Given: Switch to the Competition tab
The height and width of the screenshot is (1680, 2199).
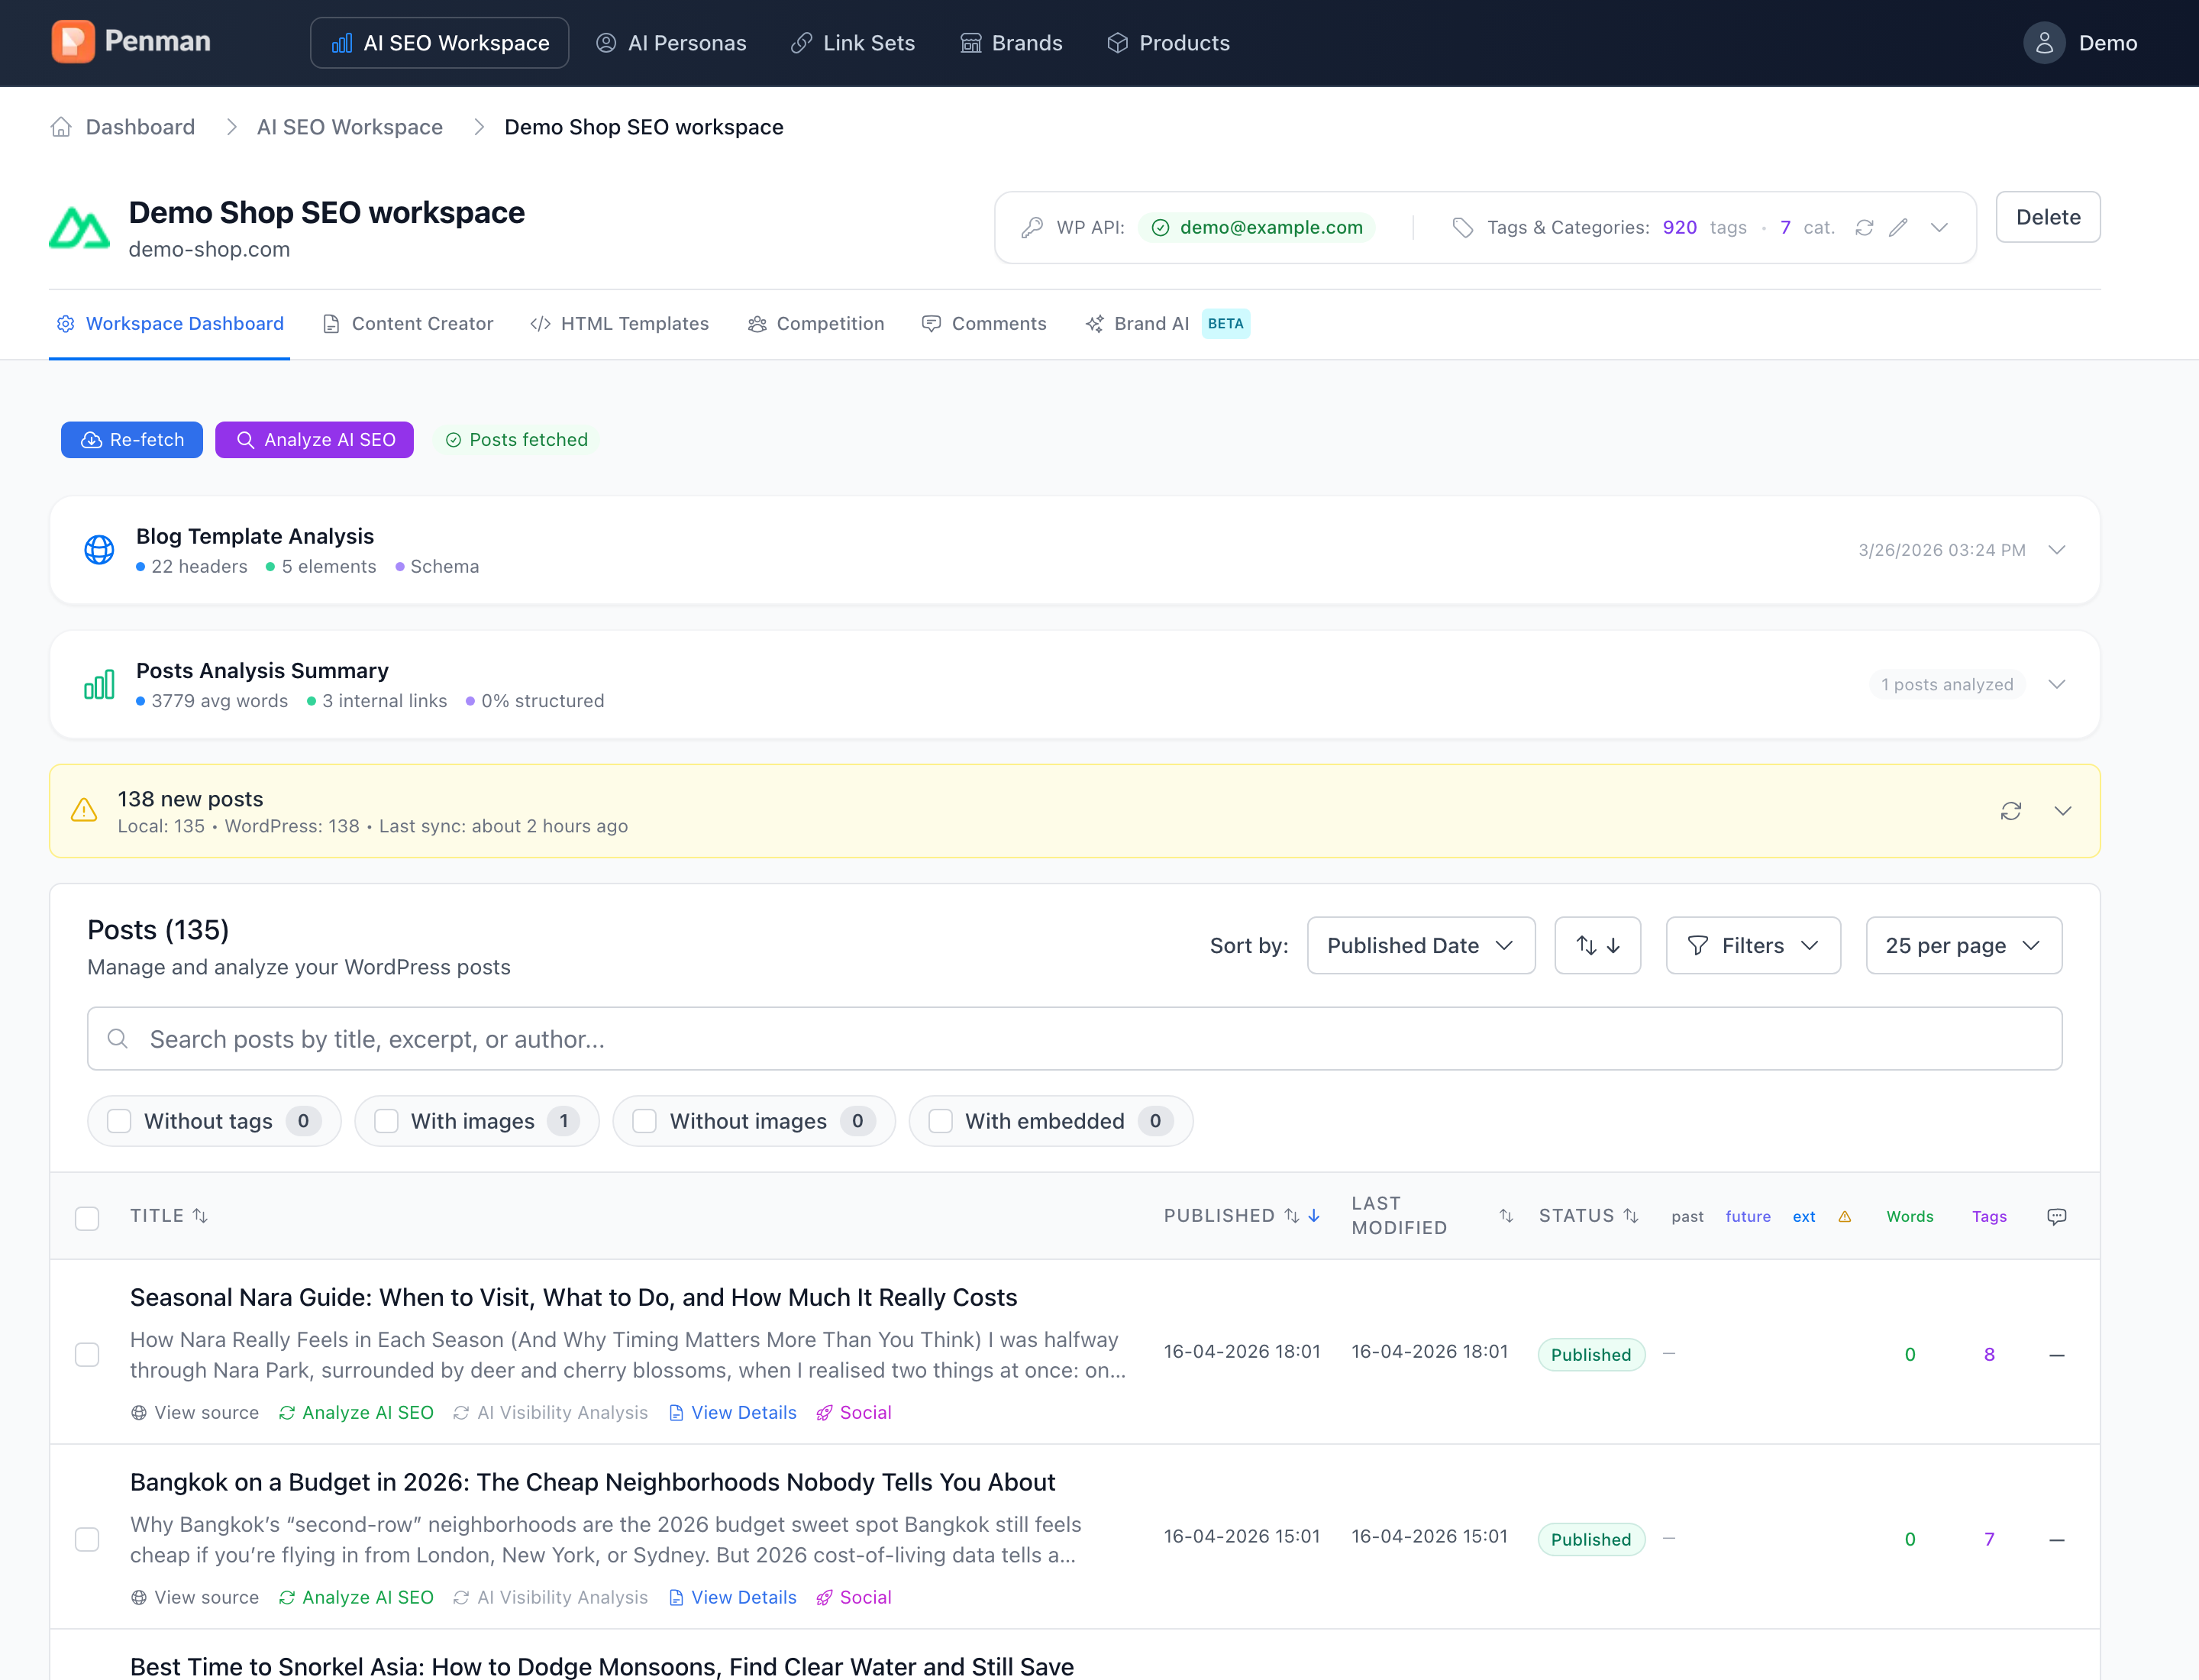Looking at the screenshot, I should (816, 324).
